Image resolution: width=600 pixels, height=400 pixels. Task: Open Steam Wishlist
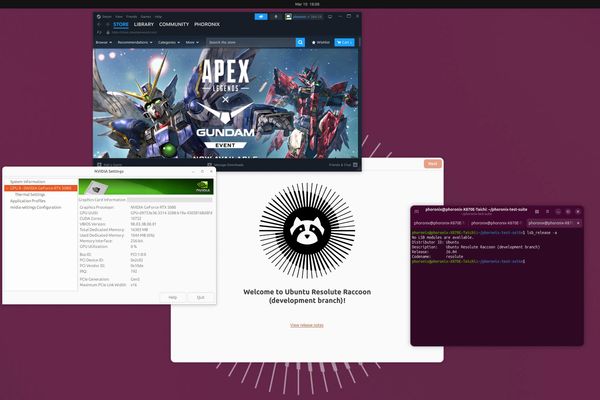321,42
